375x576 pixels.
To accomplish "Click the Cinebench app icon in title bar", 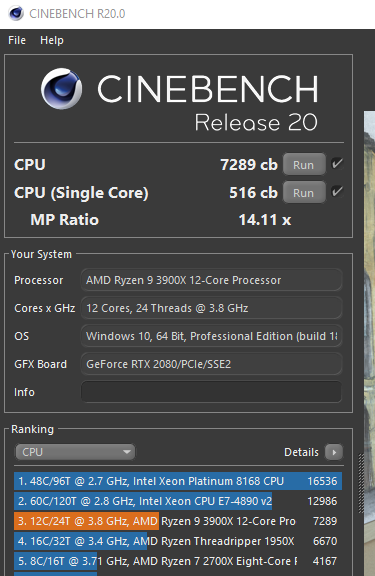I will [16, 14].
